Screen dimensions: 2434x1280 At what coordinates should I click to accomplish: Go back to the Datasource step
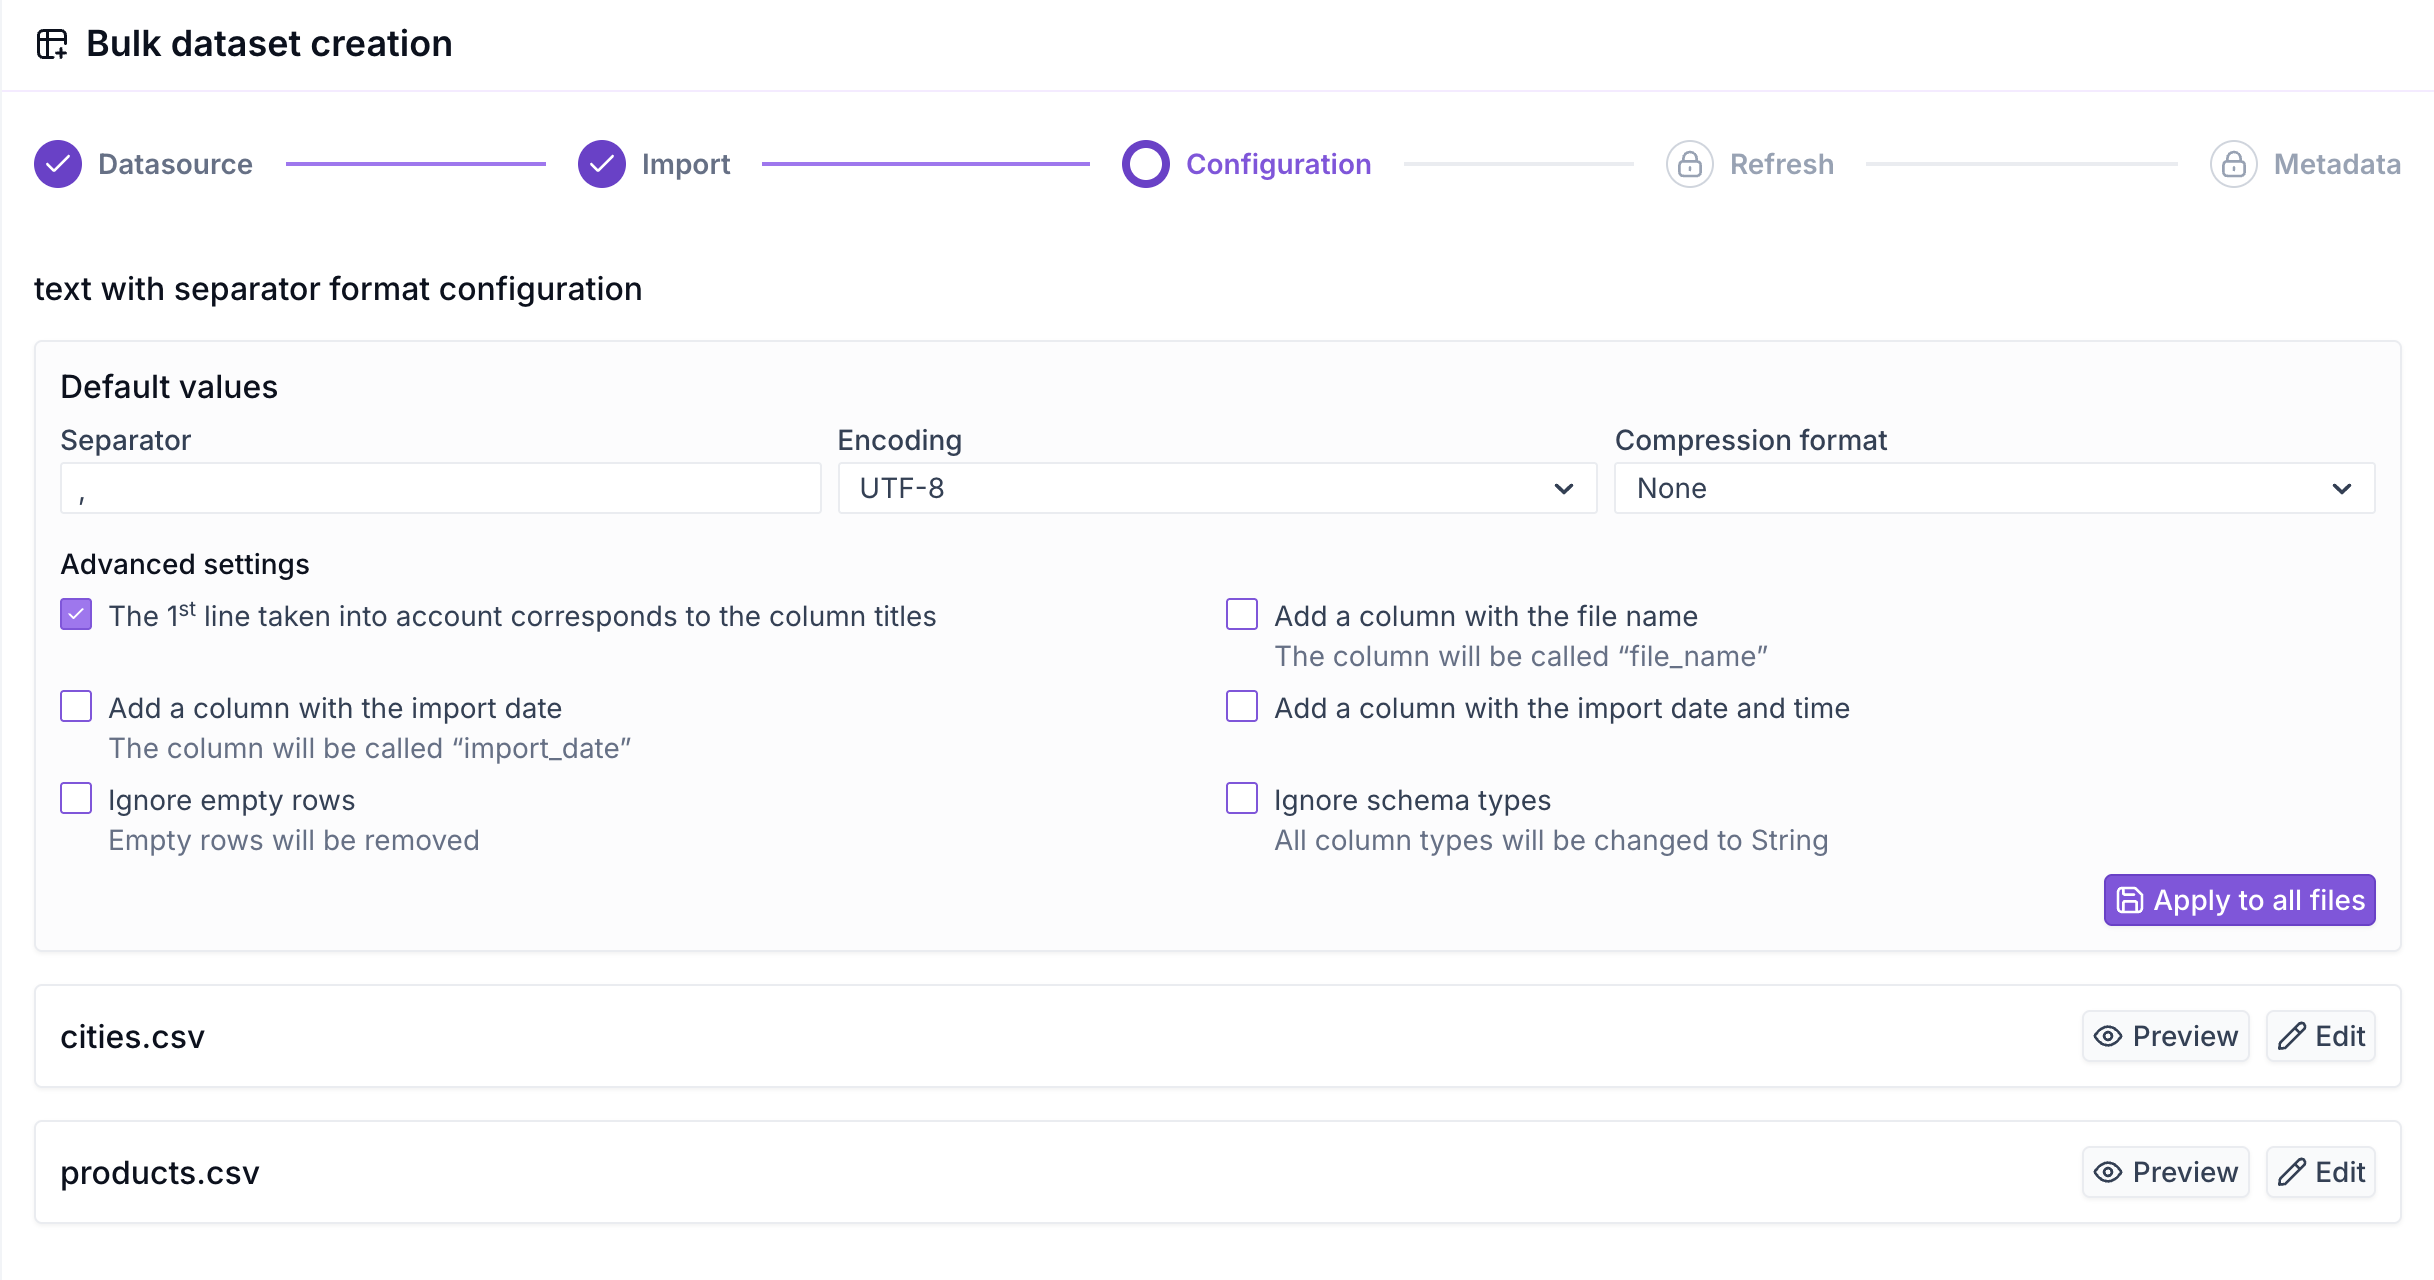point(175,164)
